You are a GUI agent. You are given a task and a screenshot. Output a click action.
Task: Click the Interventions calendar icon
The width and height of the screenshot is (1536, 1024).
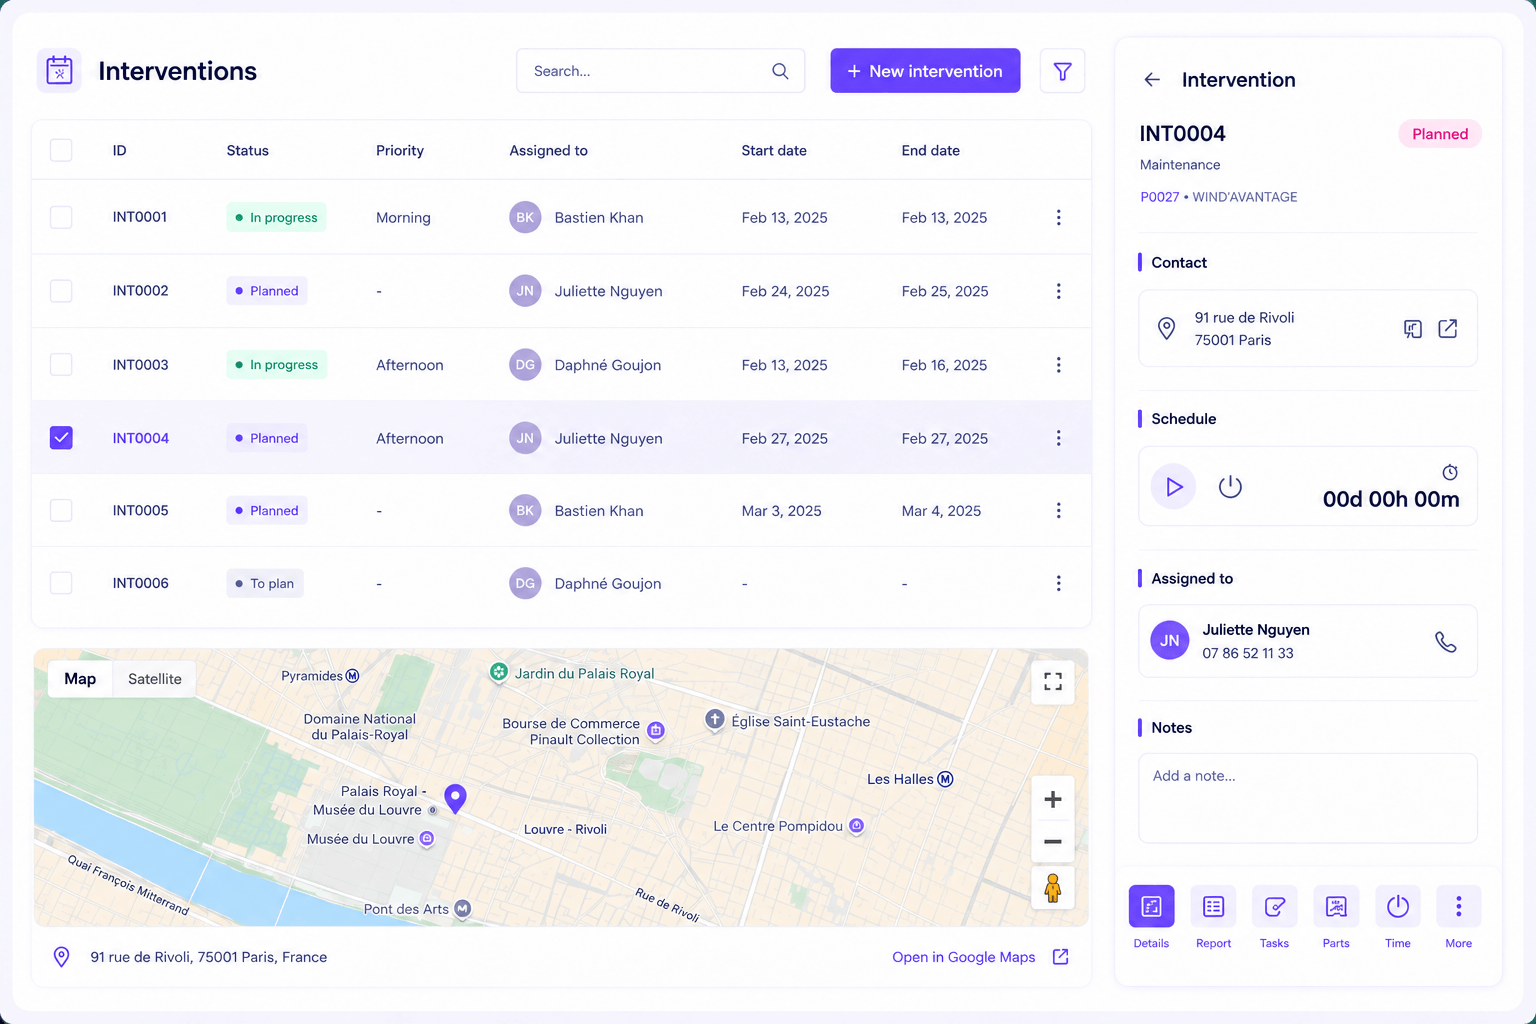59,71
